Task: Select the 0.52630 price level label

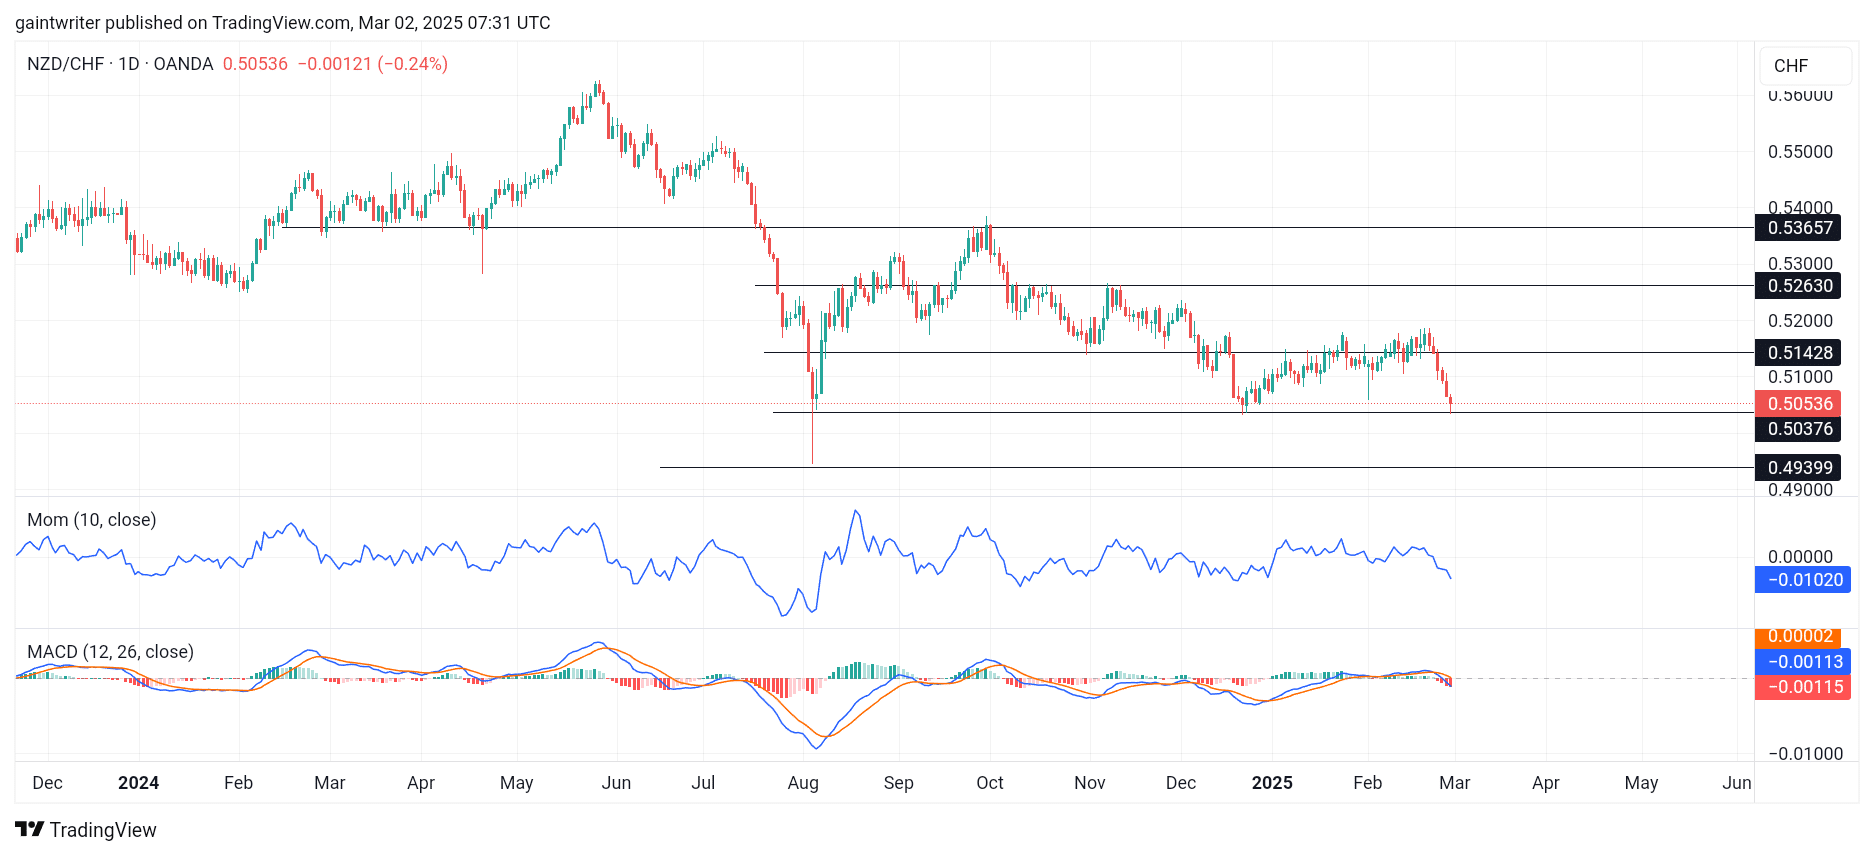Action: (x=1798, y=286)
